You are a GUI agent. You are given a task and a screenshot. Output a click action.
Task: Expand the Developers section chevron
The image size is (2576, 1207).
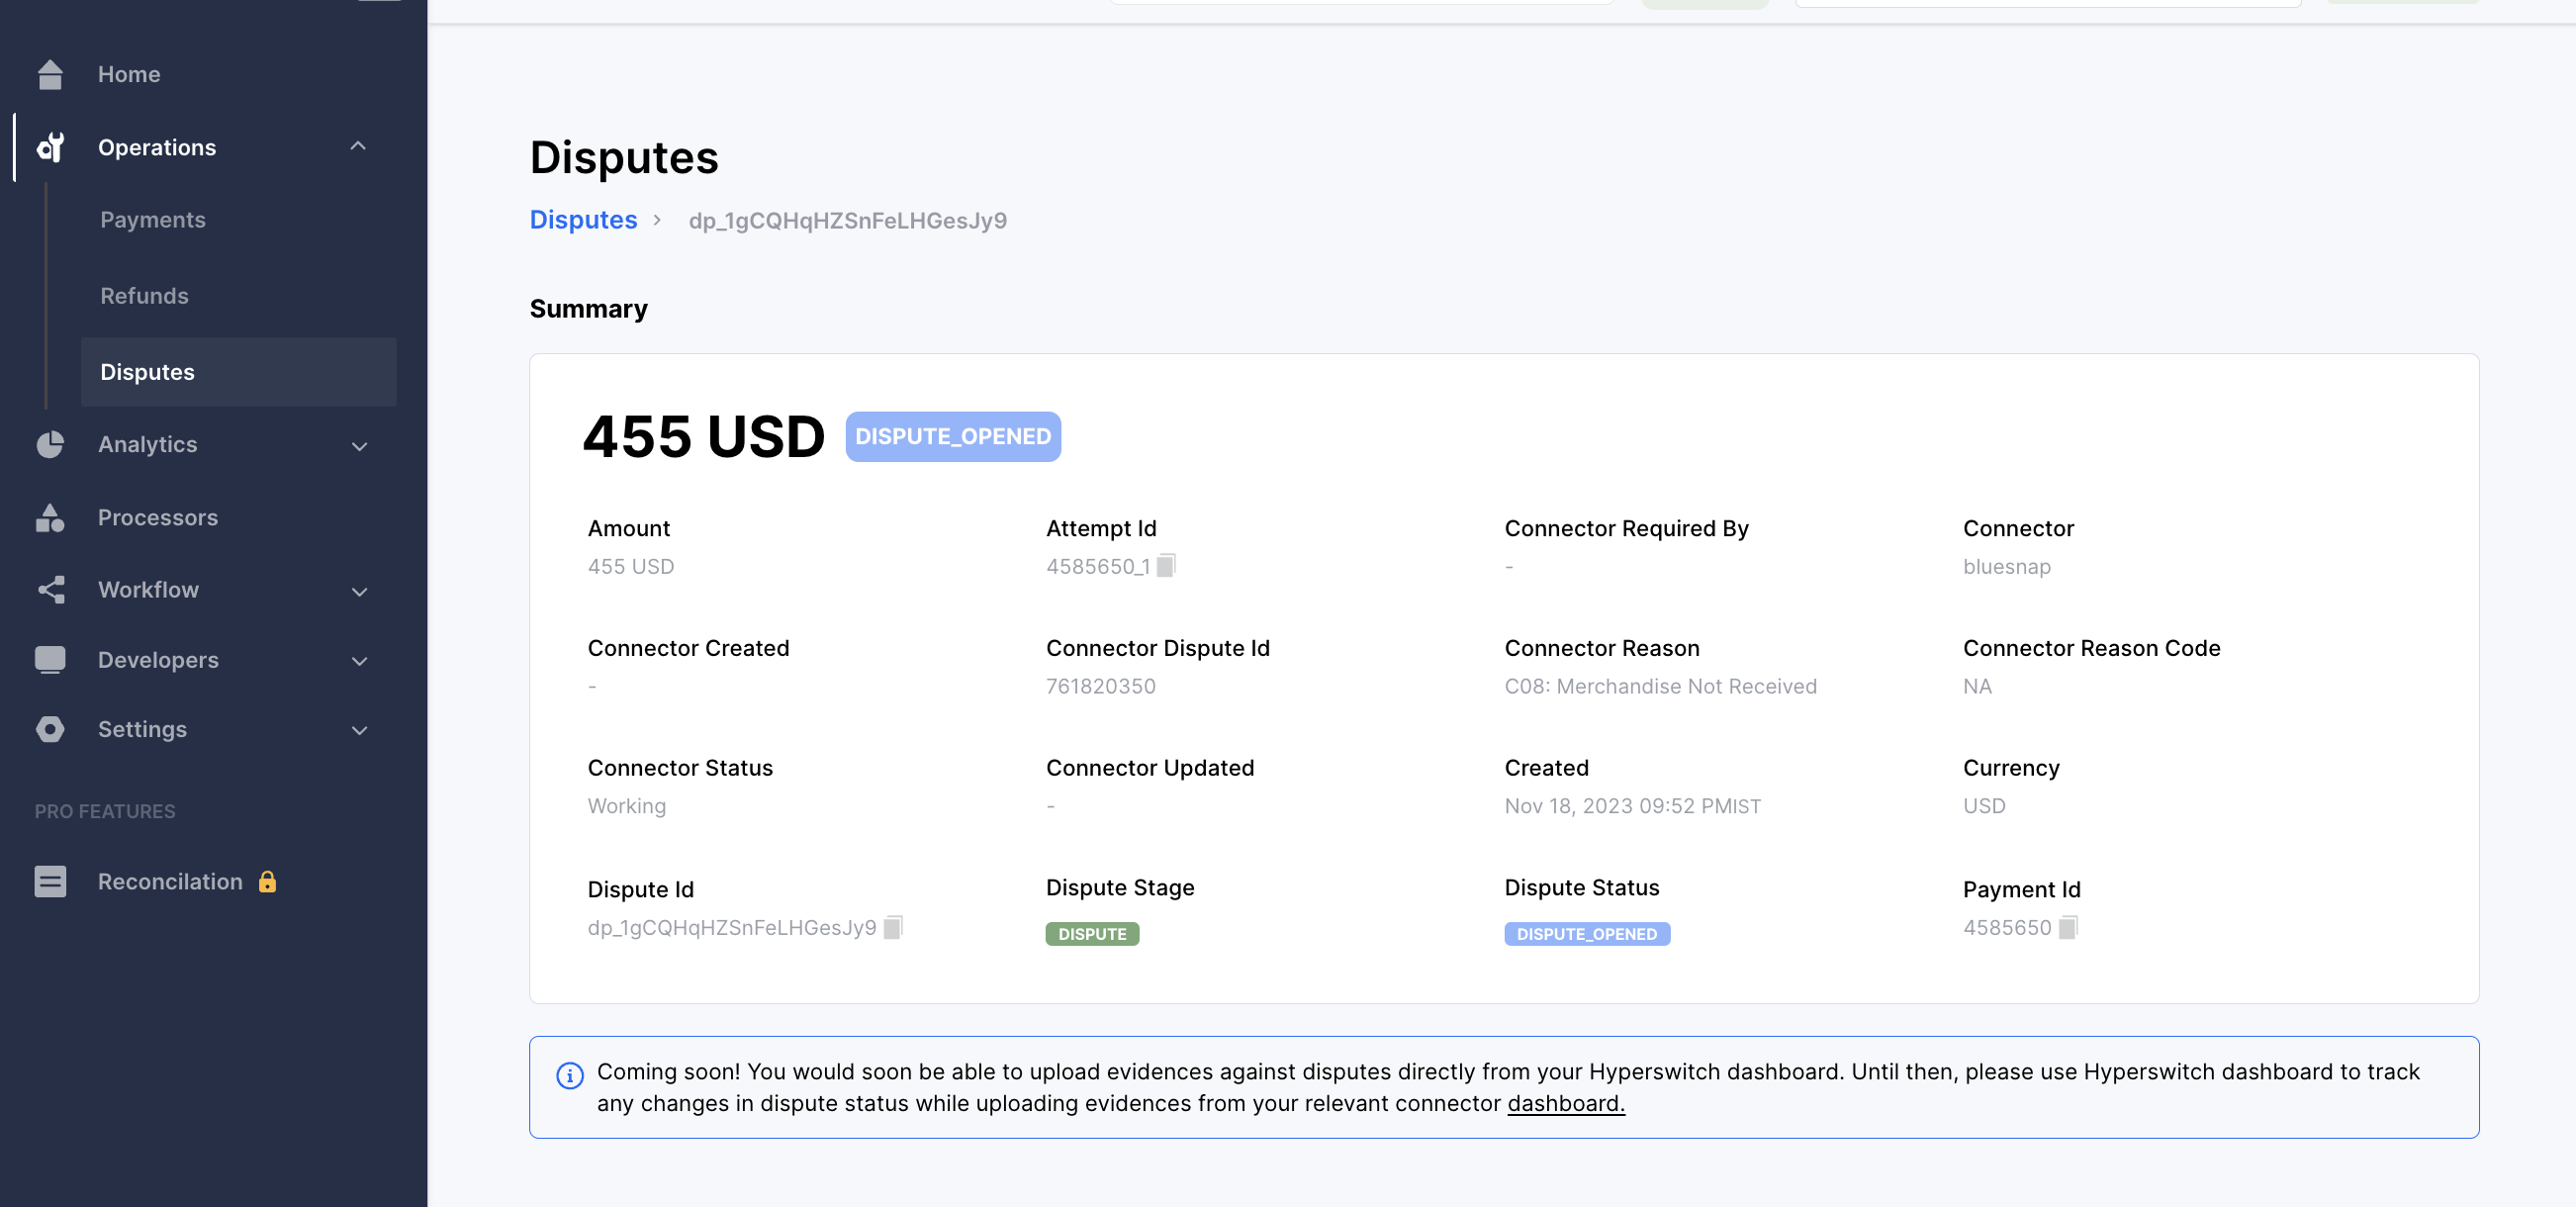[x=359, y=661]
